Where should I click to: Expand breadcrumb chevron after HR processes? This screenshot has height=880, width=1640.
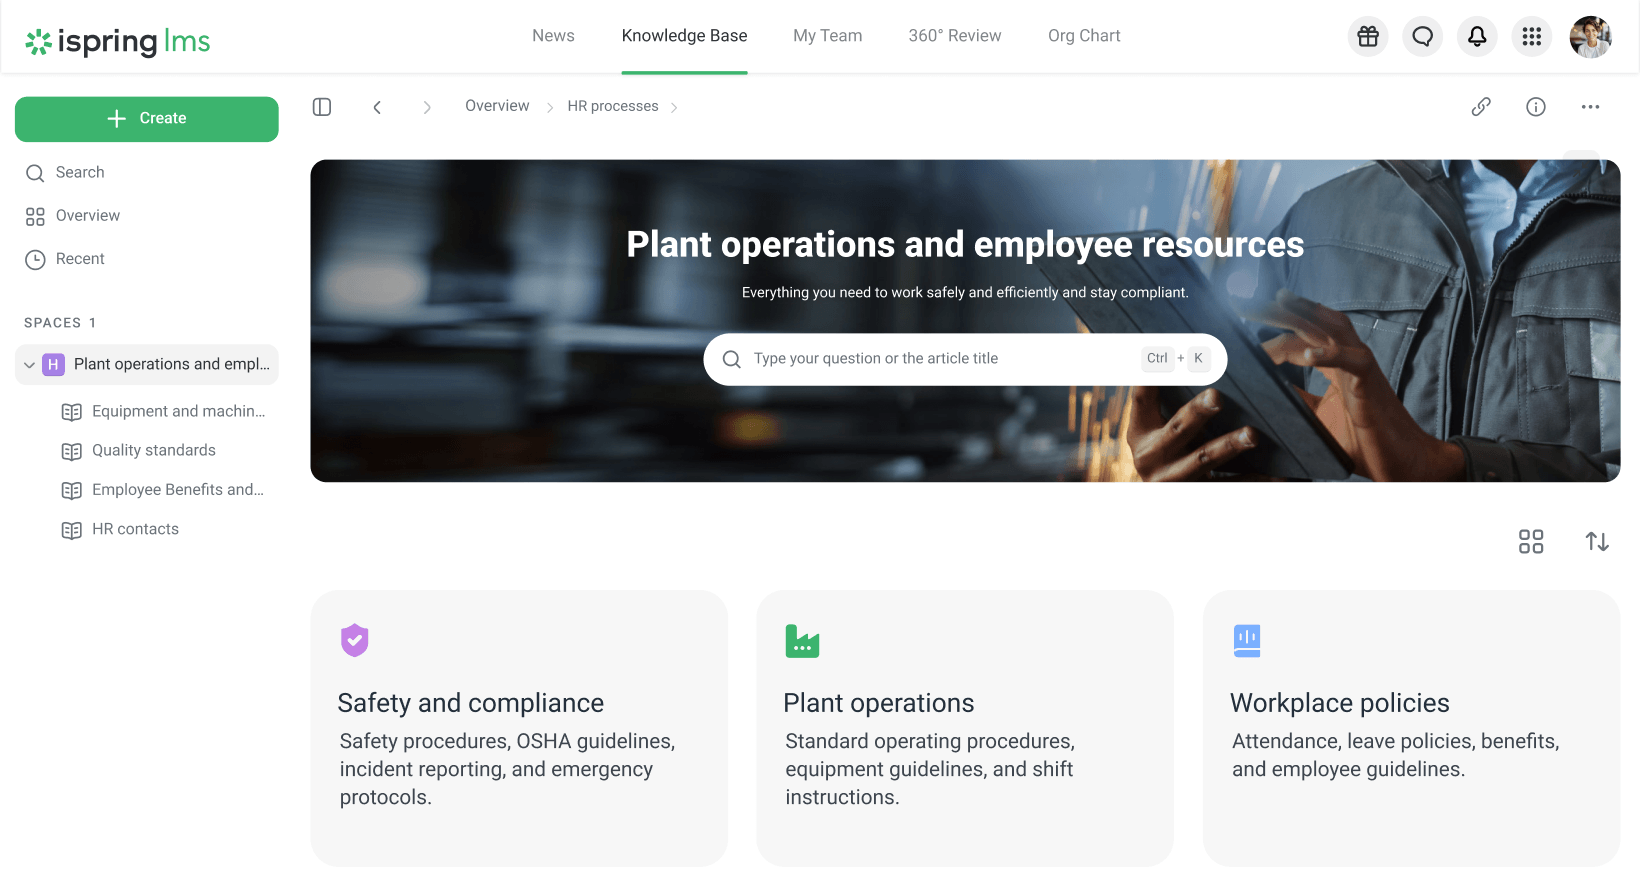[x=674, y=108]
